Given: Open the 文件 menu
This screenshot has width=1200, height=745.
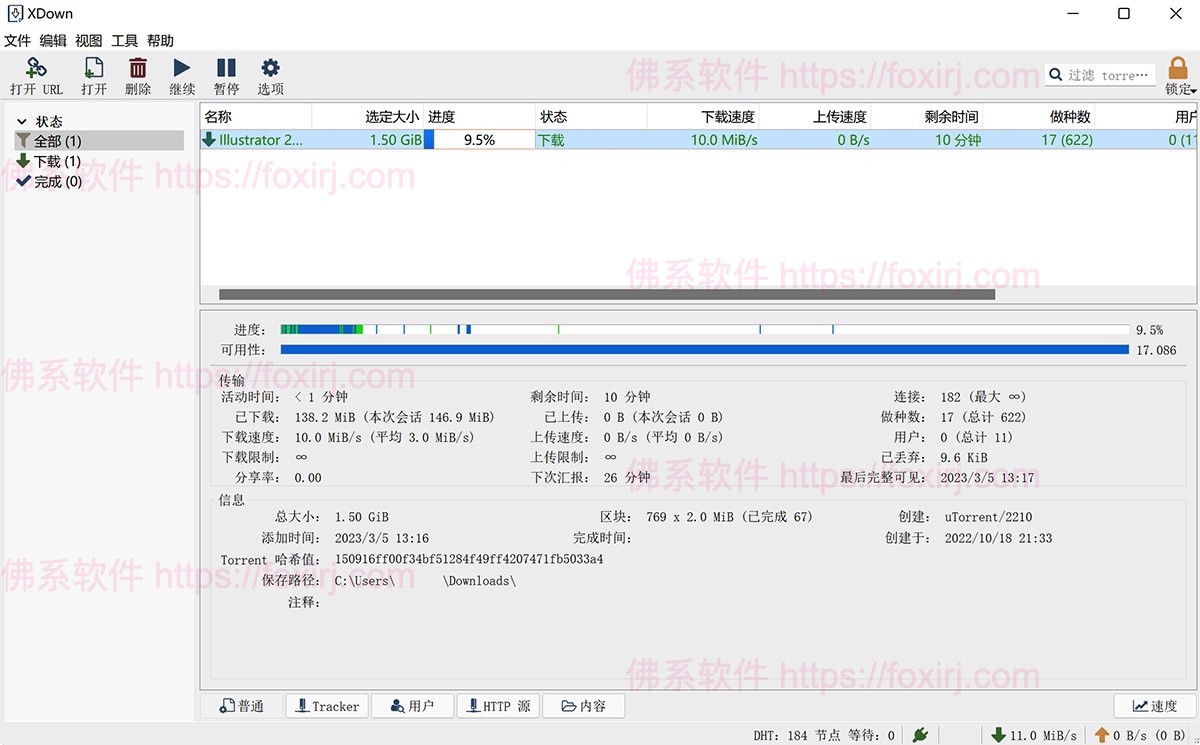Looking at the screenshot, I should (x=16, y=40).
